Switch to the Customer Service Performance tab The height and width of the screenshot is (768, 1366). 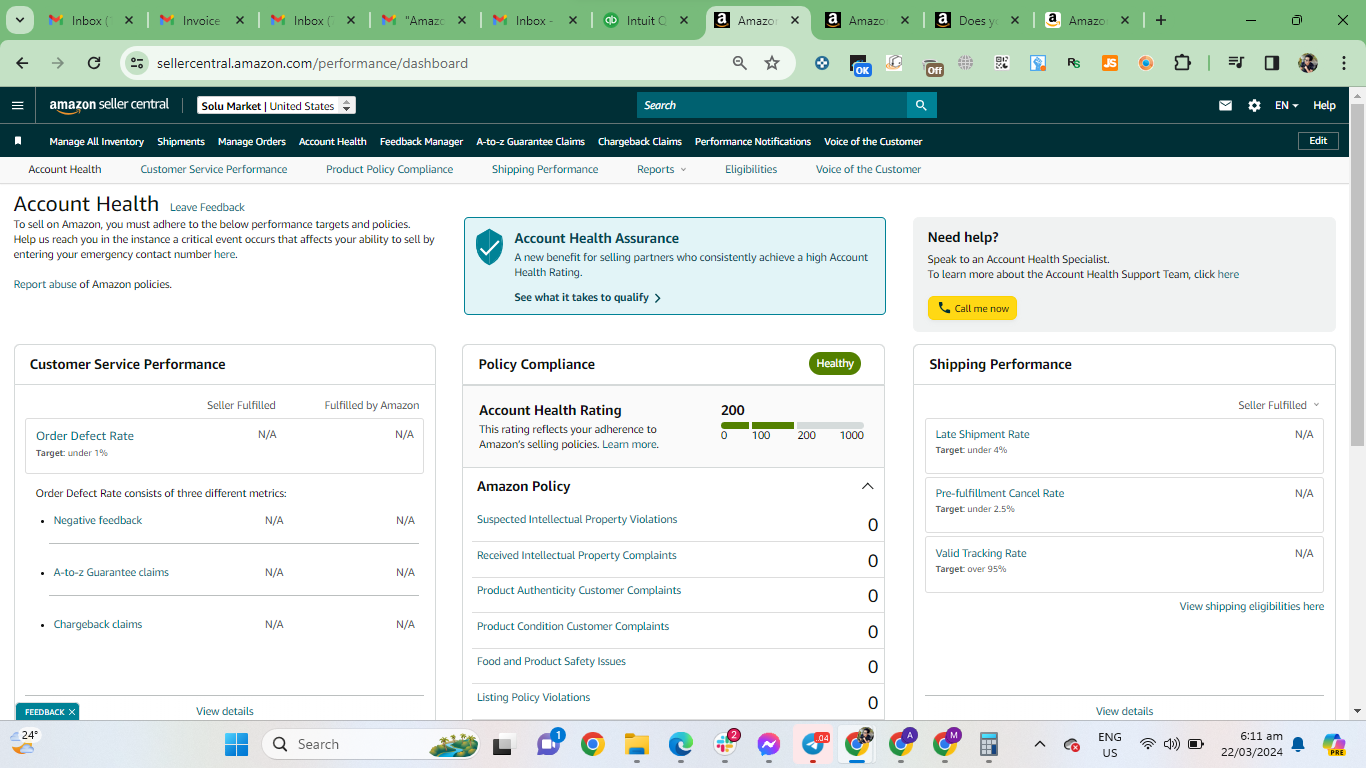coord(214,169)
